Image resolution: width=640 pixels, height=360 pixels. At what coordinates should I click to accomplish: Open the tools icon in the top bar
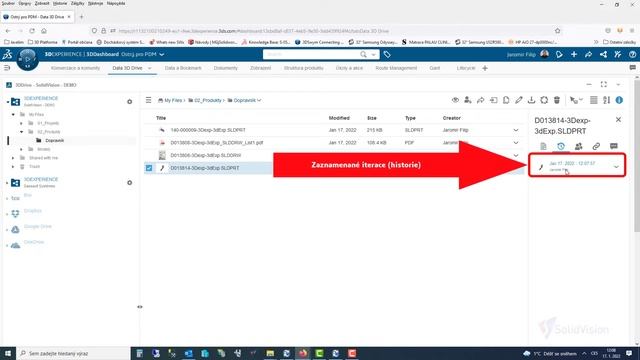(618, 54)
